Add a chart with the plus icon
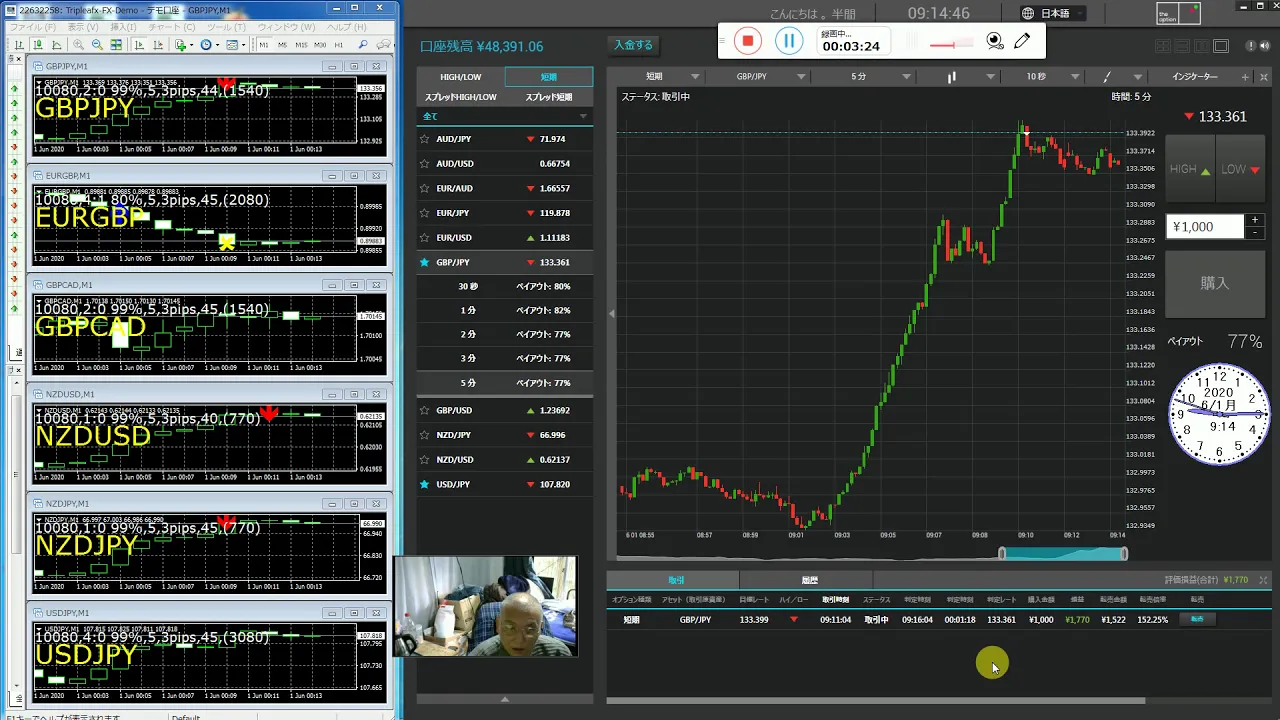The height and width of the screenshot is (720, 1280). click(x=1245, y=77)
